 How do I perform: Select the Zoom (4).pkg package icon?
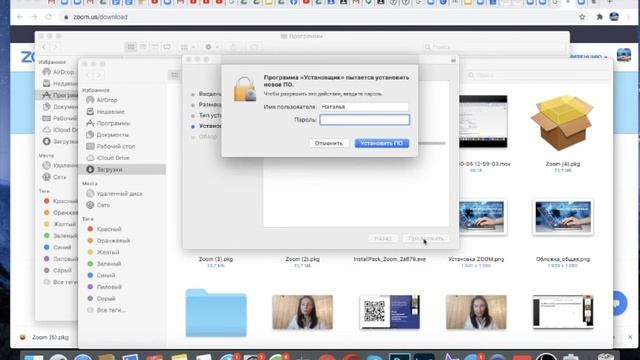pyautogui.click(x=562, y=122)
